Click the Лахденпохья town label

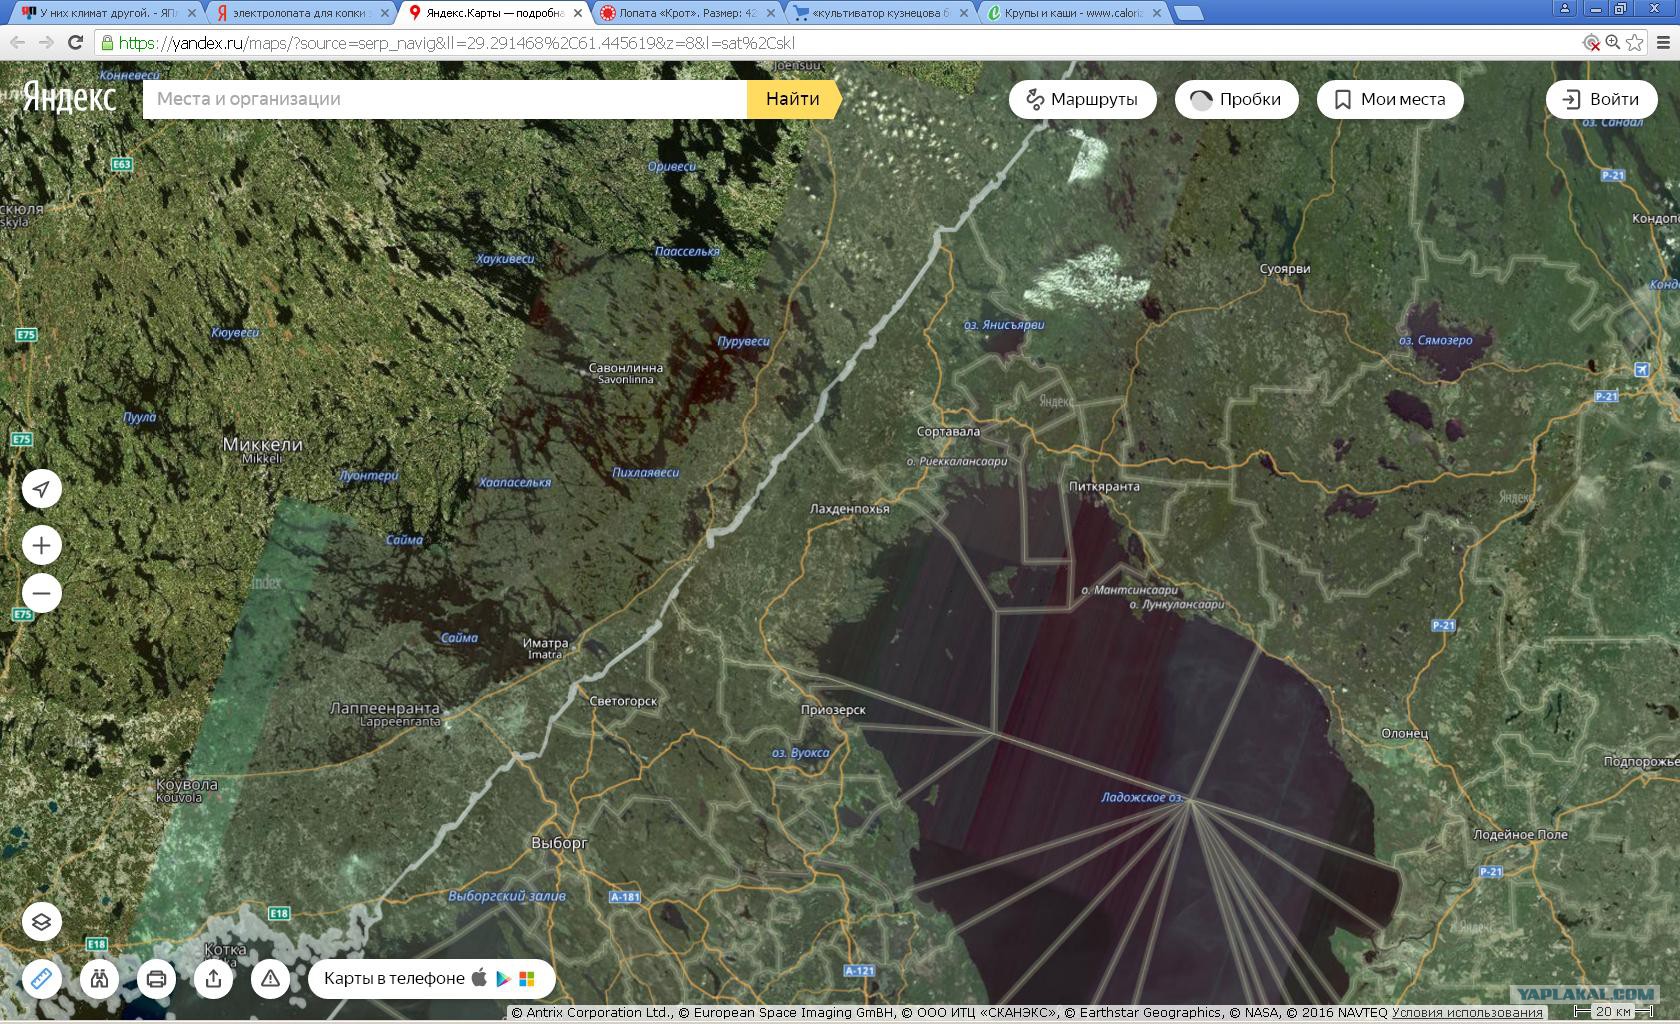(x=849, y=508)
